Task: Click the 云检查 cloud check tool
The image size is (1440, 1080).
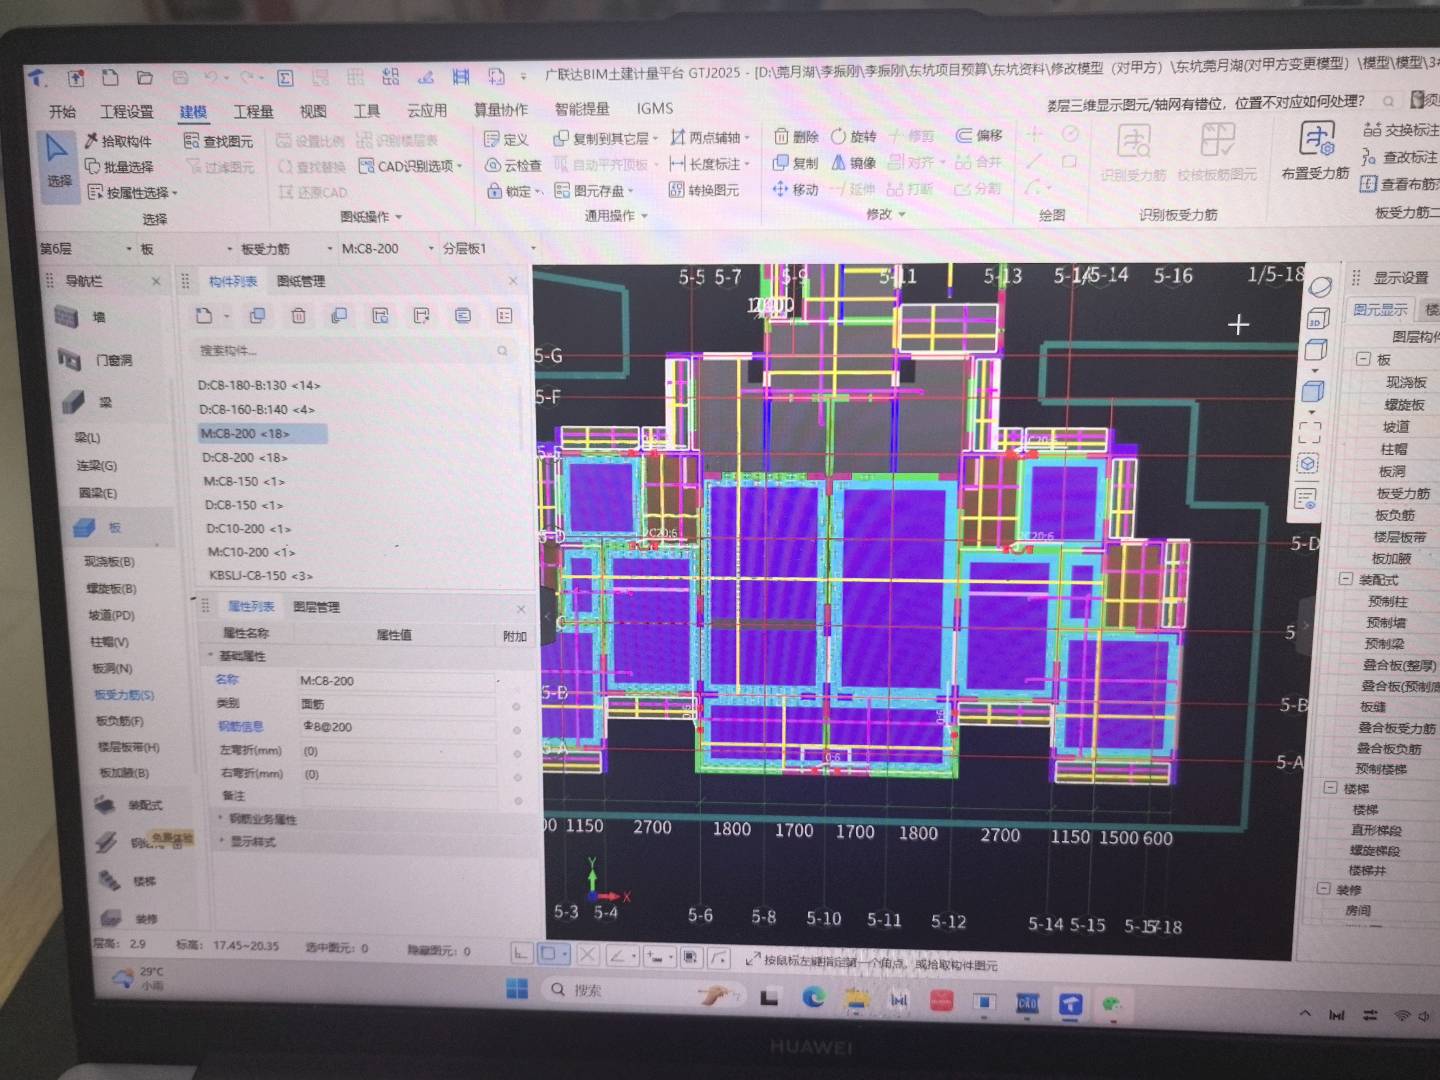Action: [x=513, y=165]
